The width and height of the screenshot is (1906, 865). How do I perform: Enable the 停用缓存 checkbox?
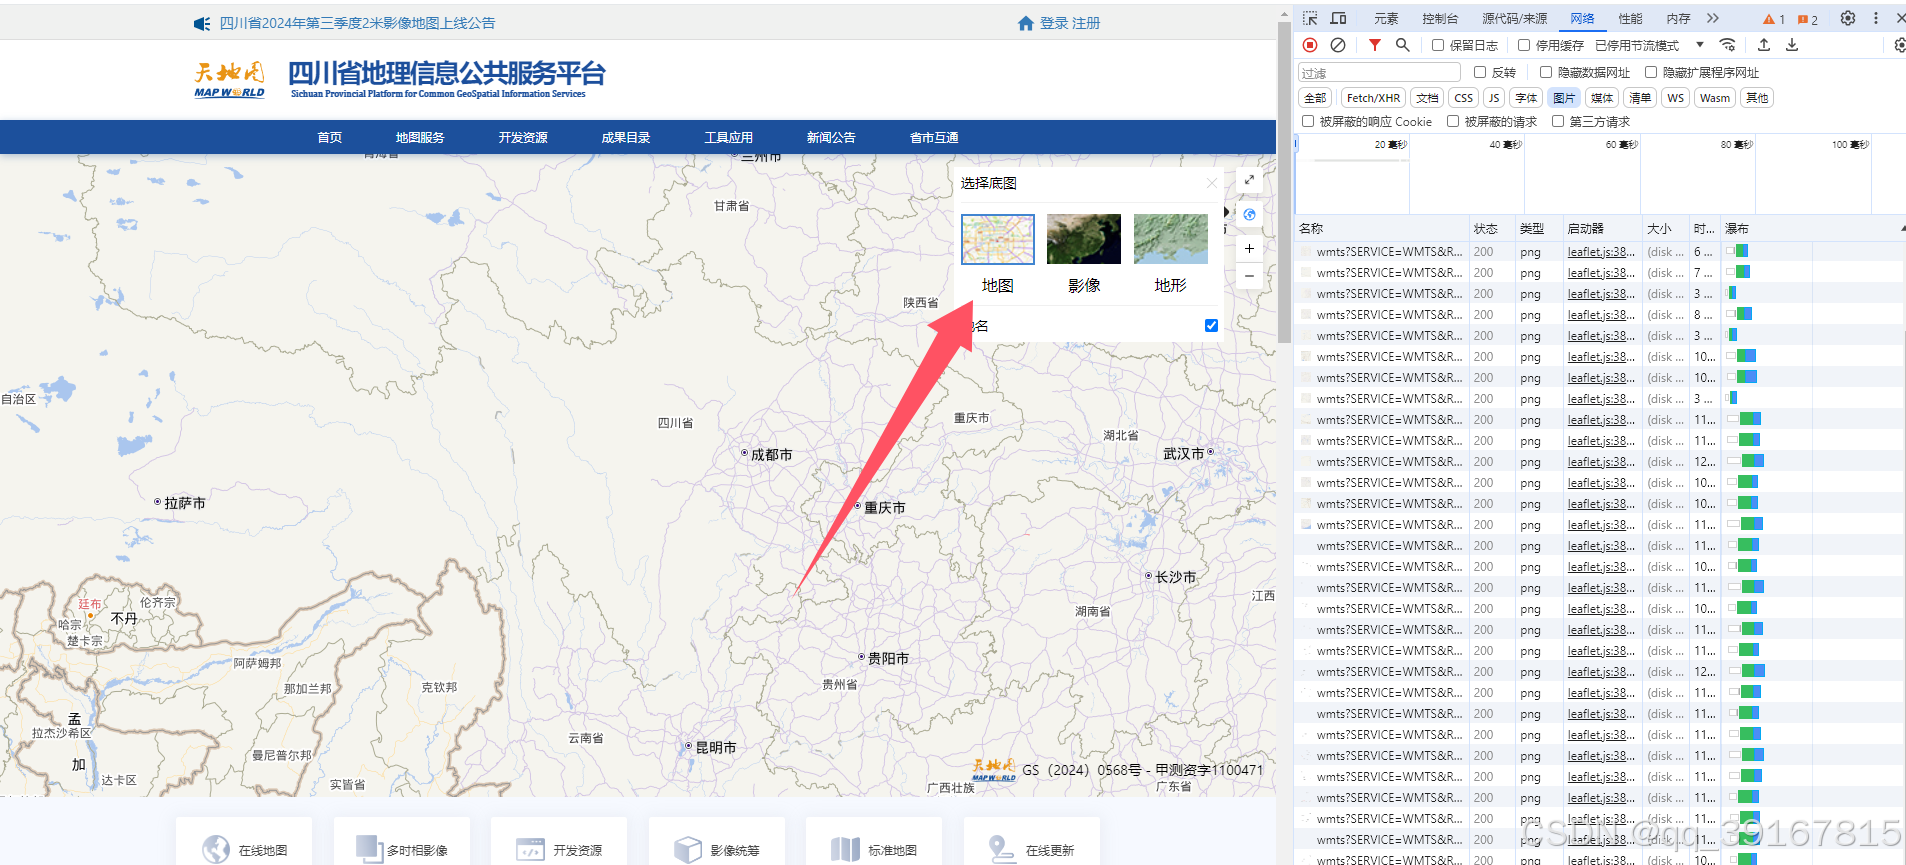1523,45
